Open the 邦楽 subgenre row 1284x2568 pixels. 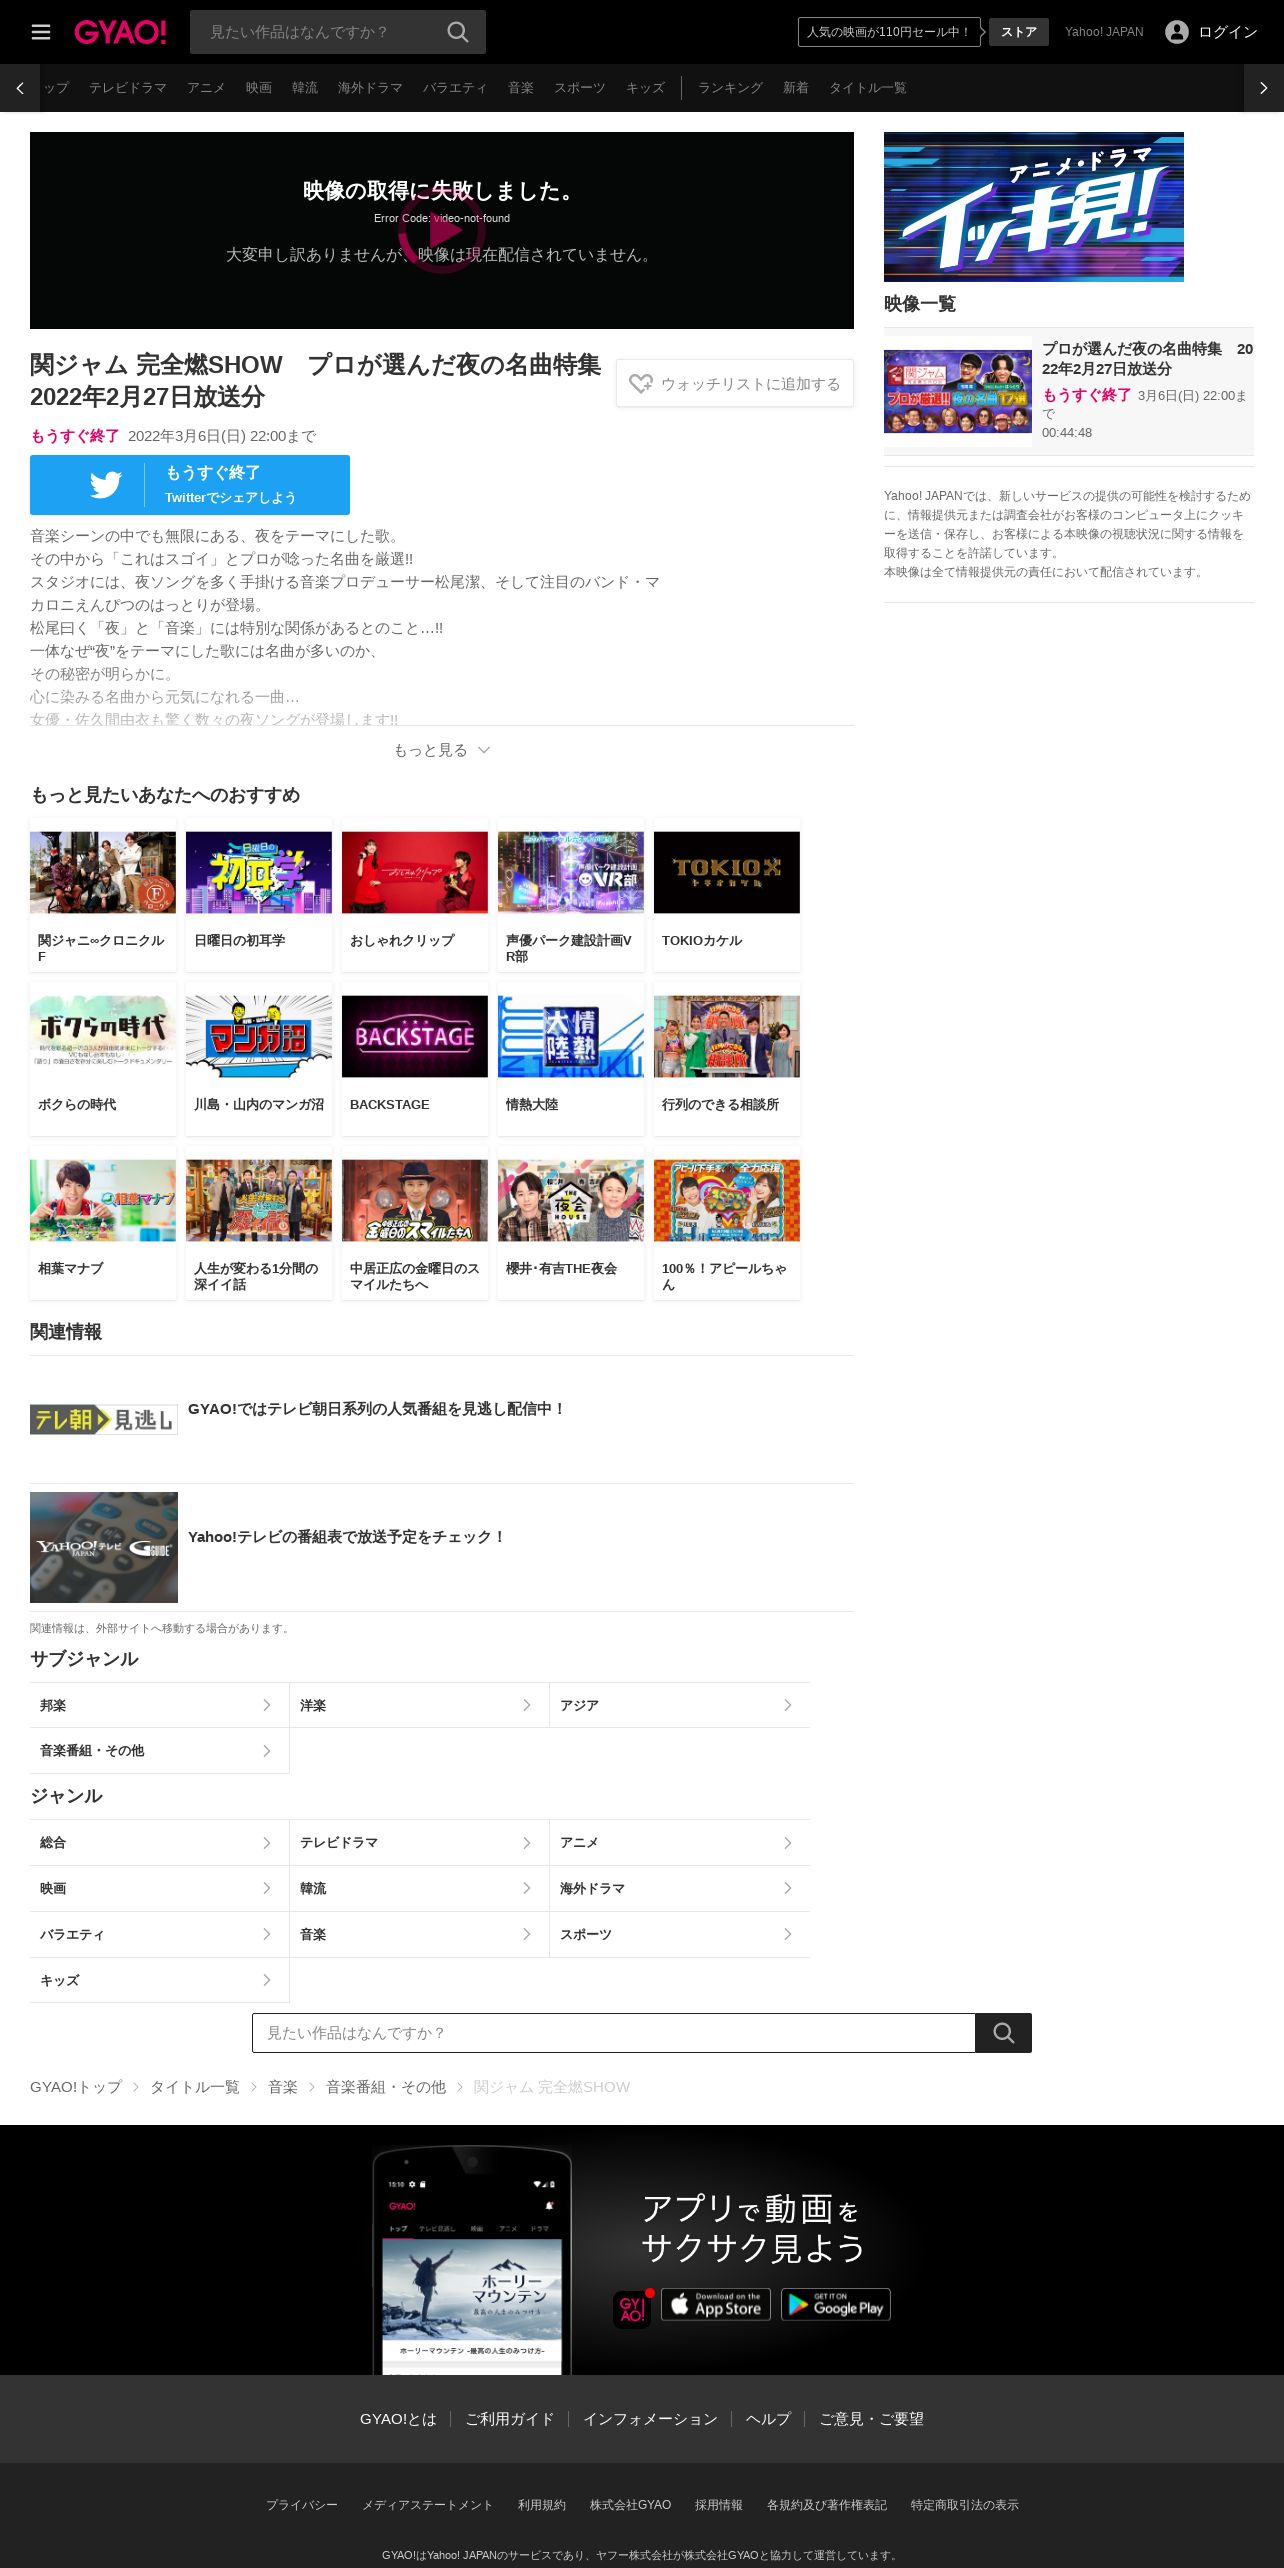pyautogui.click(x=160, y=1705)
